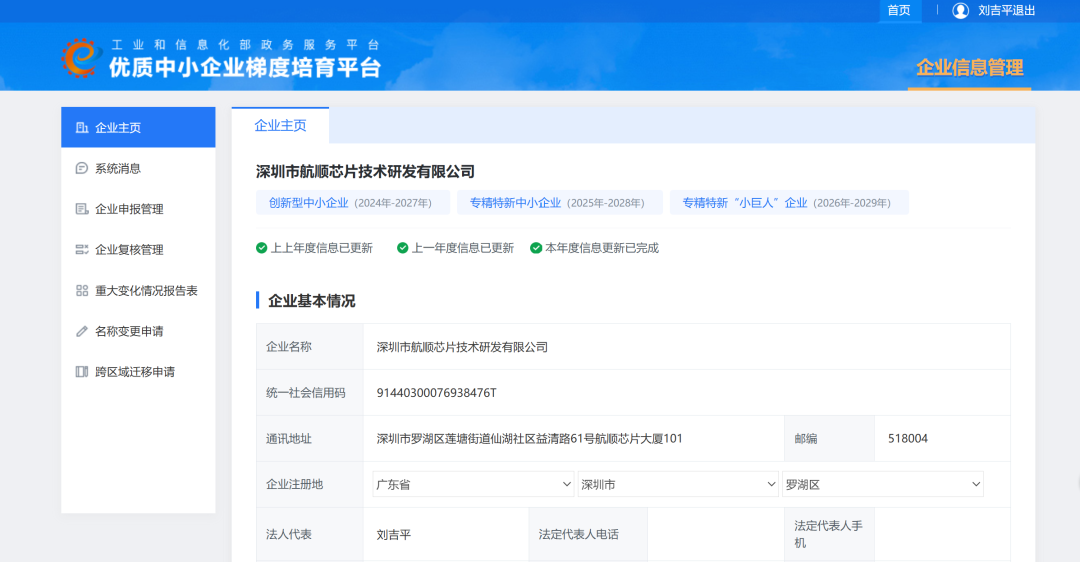Click the 优质中小企业梯度培育平台 title

pos(245,67)
